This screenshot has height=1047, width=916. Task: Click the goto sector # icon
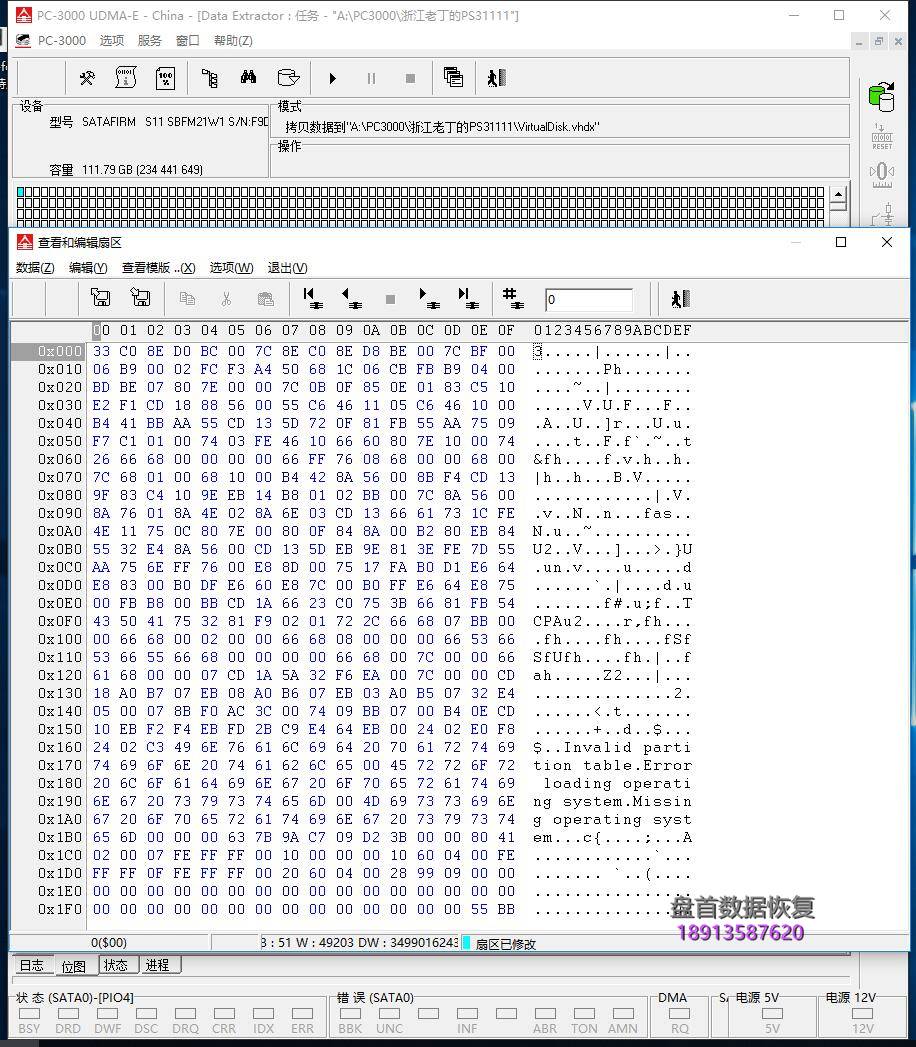click(x=511, y=298)
